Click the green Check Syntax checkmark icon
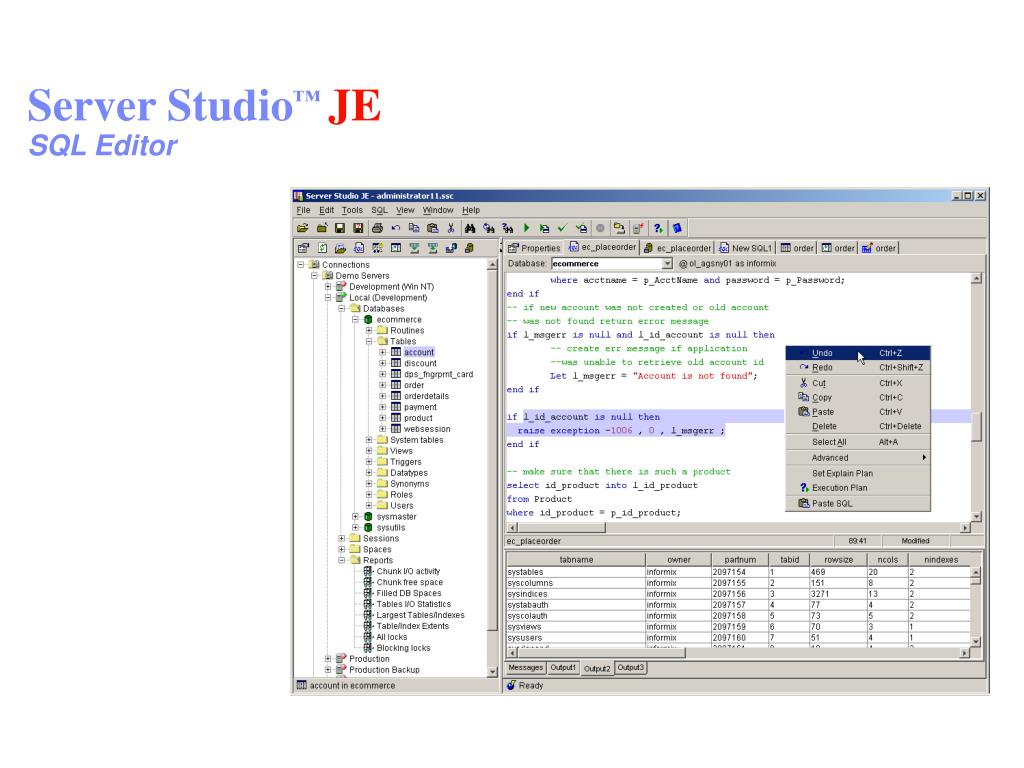This screenshot has height=768, width=1024. 562,229
